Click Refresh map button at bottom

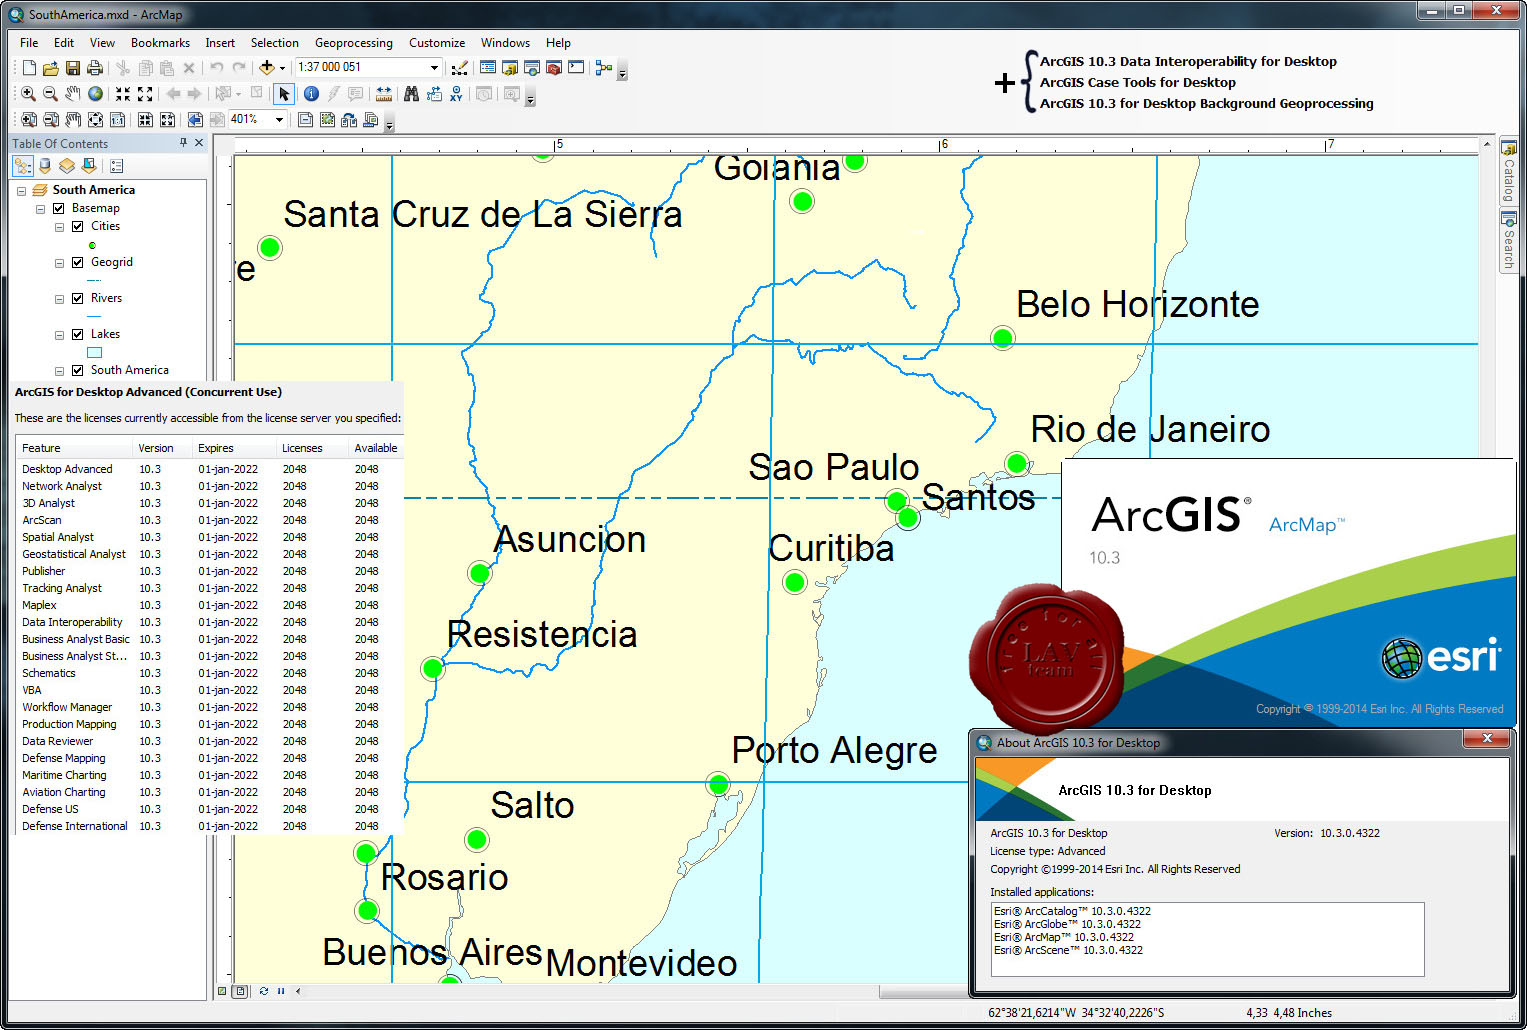click(264, 991)
